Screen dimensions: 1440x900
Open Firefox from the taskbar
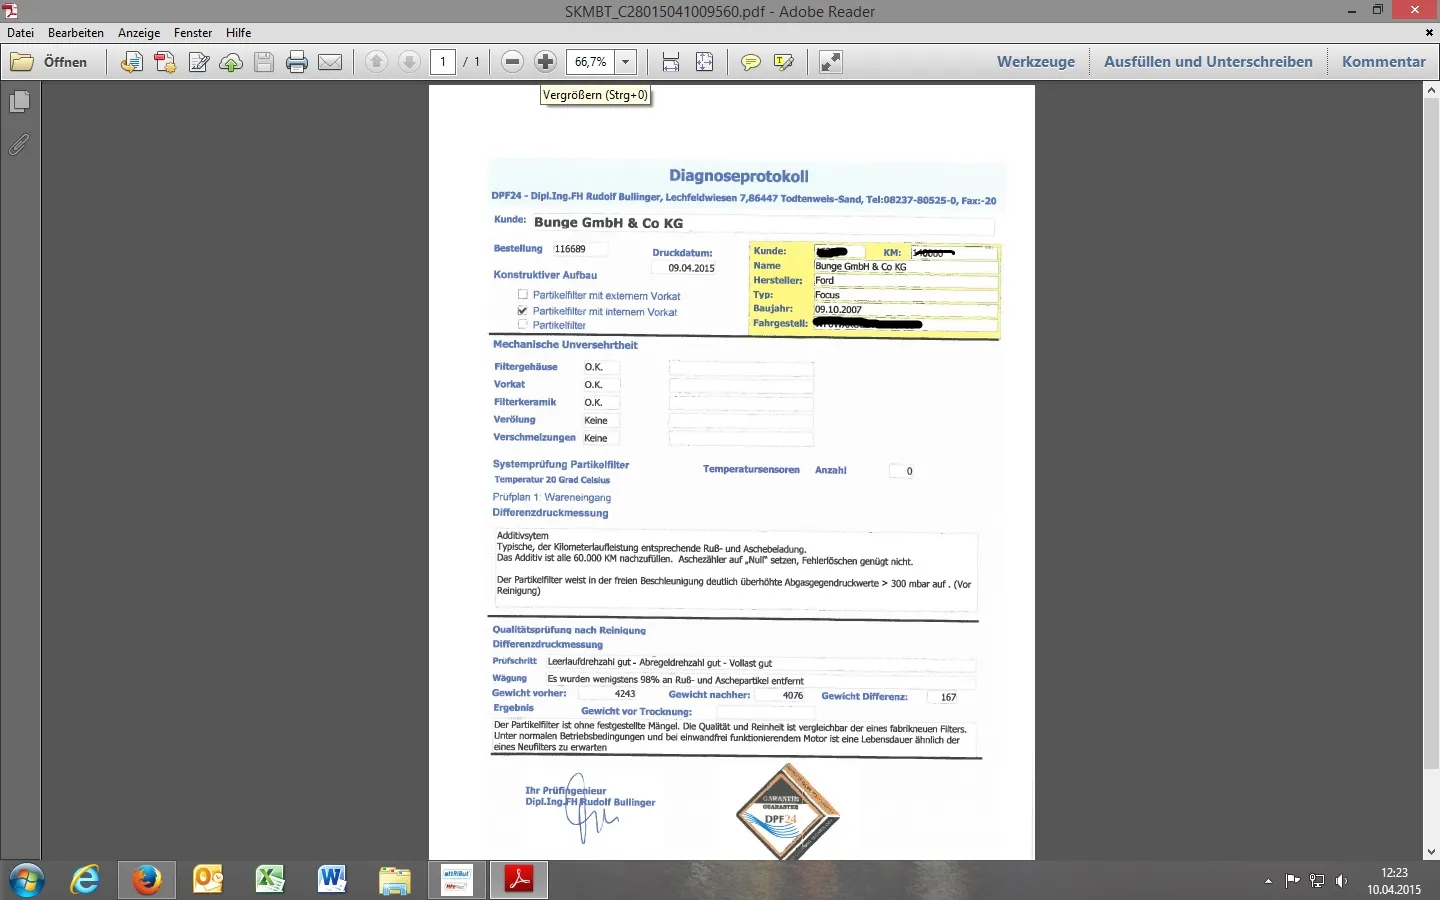(147, 880)
